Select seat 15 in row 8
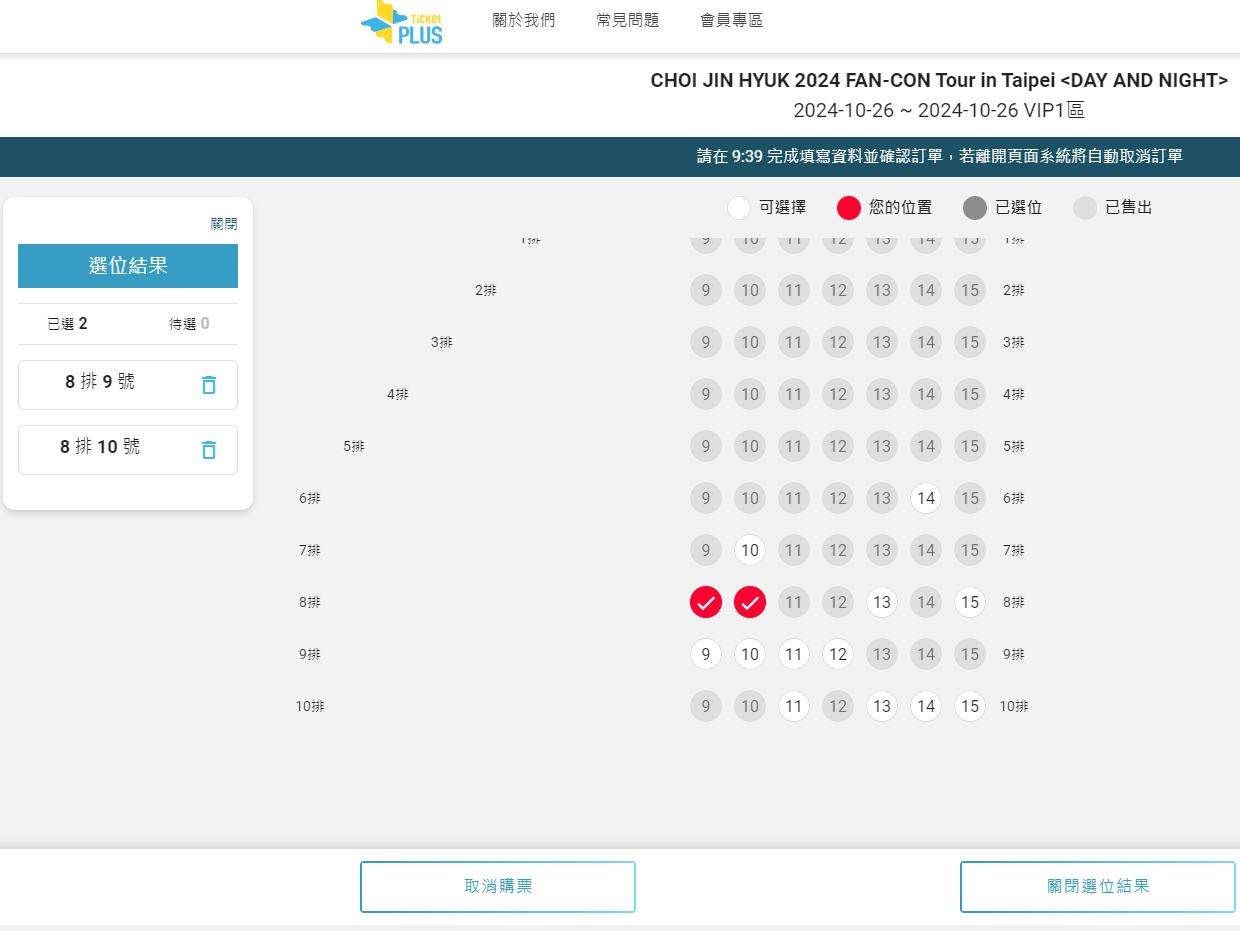Viewport: 1240px width, 931px height. tap(970, 602)
